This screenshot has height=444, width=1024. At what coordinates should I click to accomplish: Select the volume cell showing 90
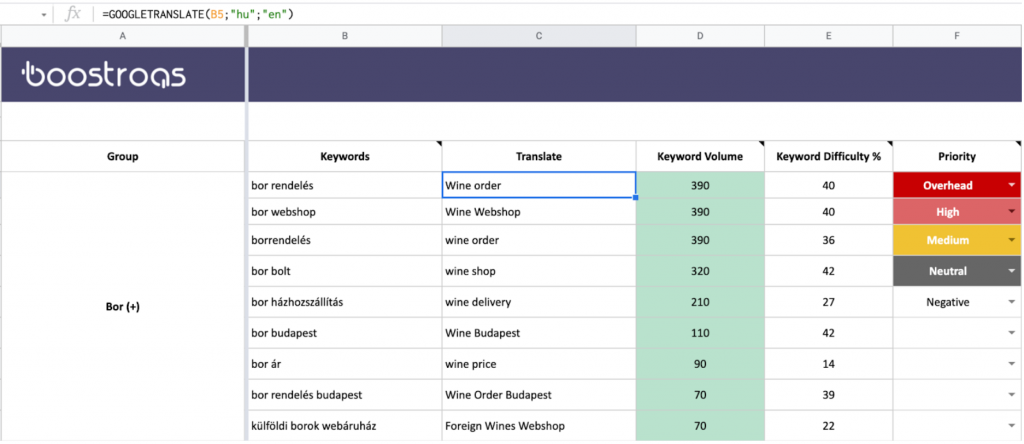pos(699,364)
